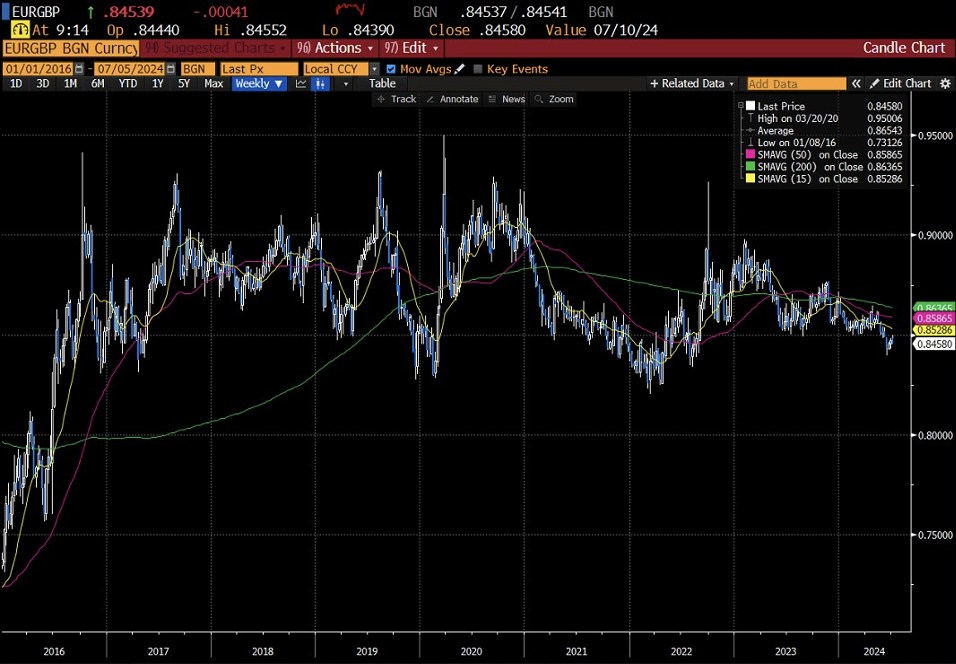
Task: Select 1D time range
Action: [16, 84]
